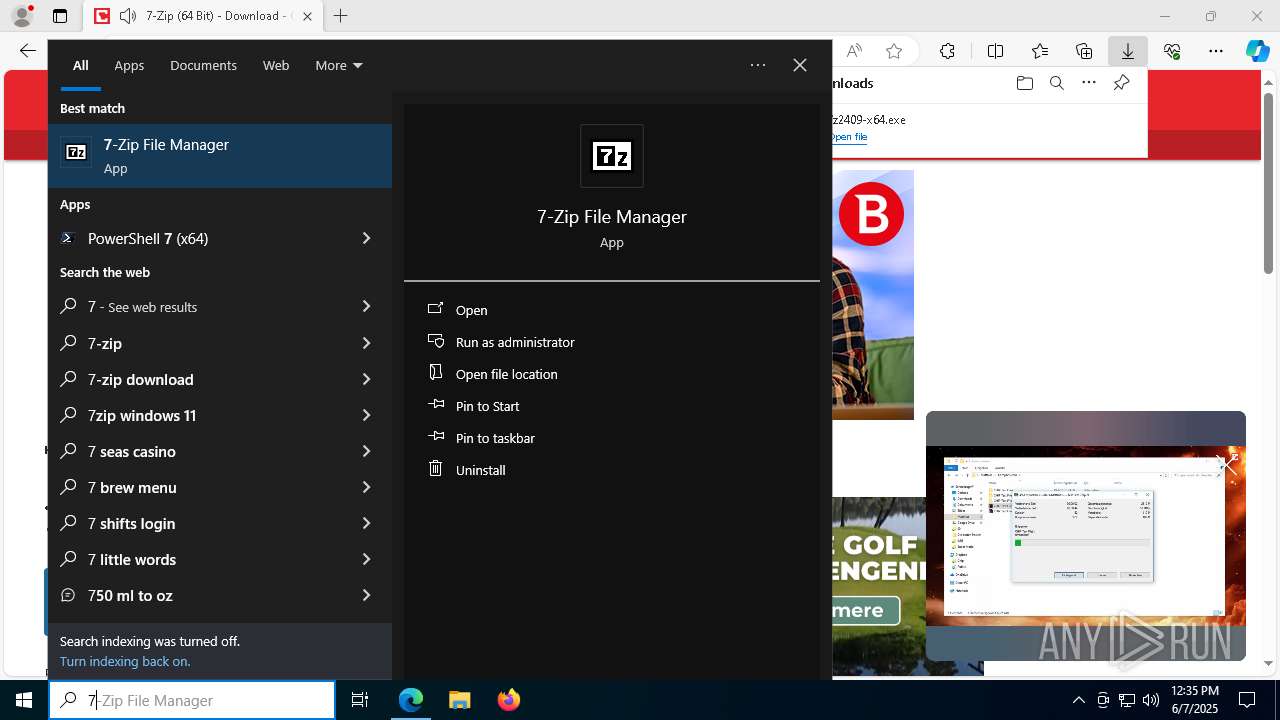Open Edge Browser essentials heart icon
The width and height of the screenshot is (1280, 720).
(x=1172, y=51)
